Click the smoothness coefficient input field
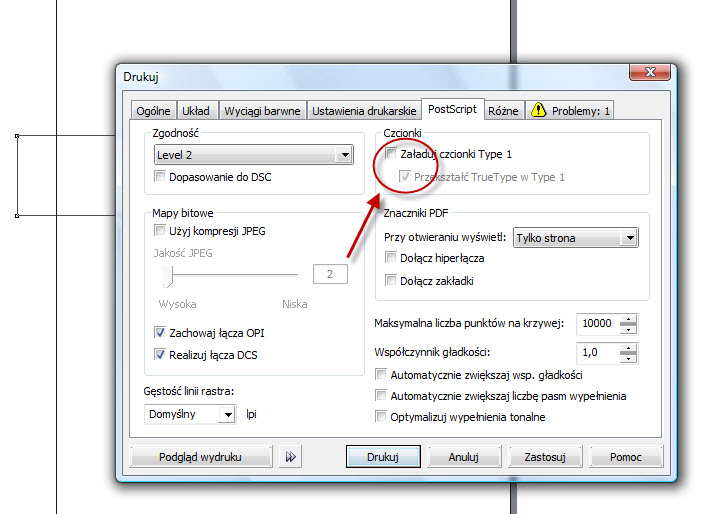Screen dimensions: 708x514 pyautogui.click(x=597, y=352)
